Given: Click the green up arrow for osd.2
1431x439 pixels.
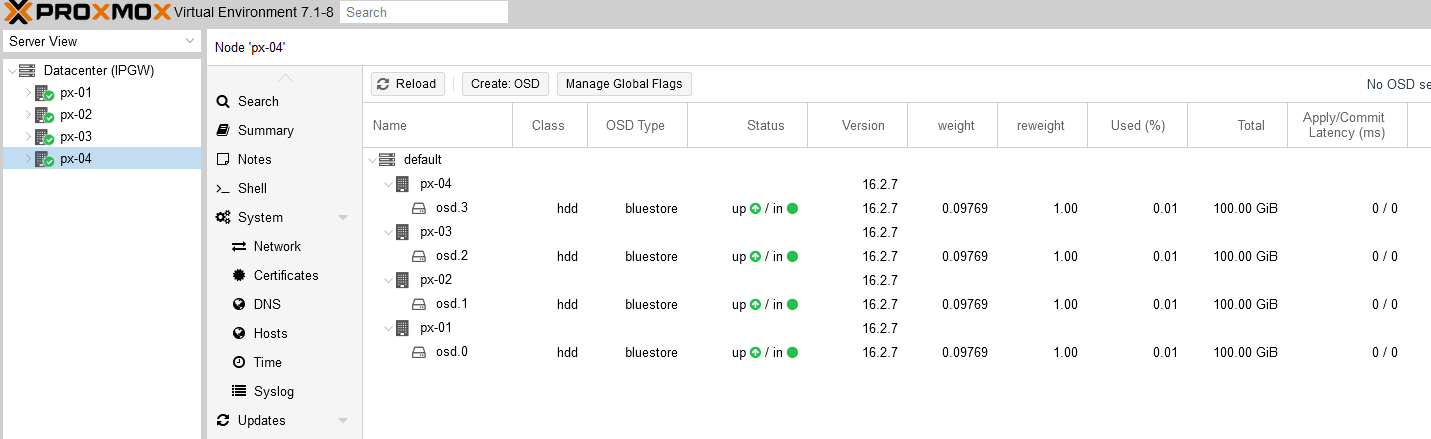Looking at the screenshot, I should coord(755,257).
